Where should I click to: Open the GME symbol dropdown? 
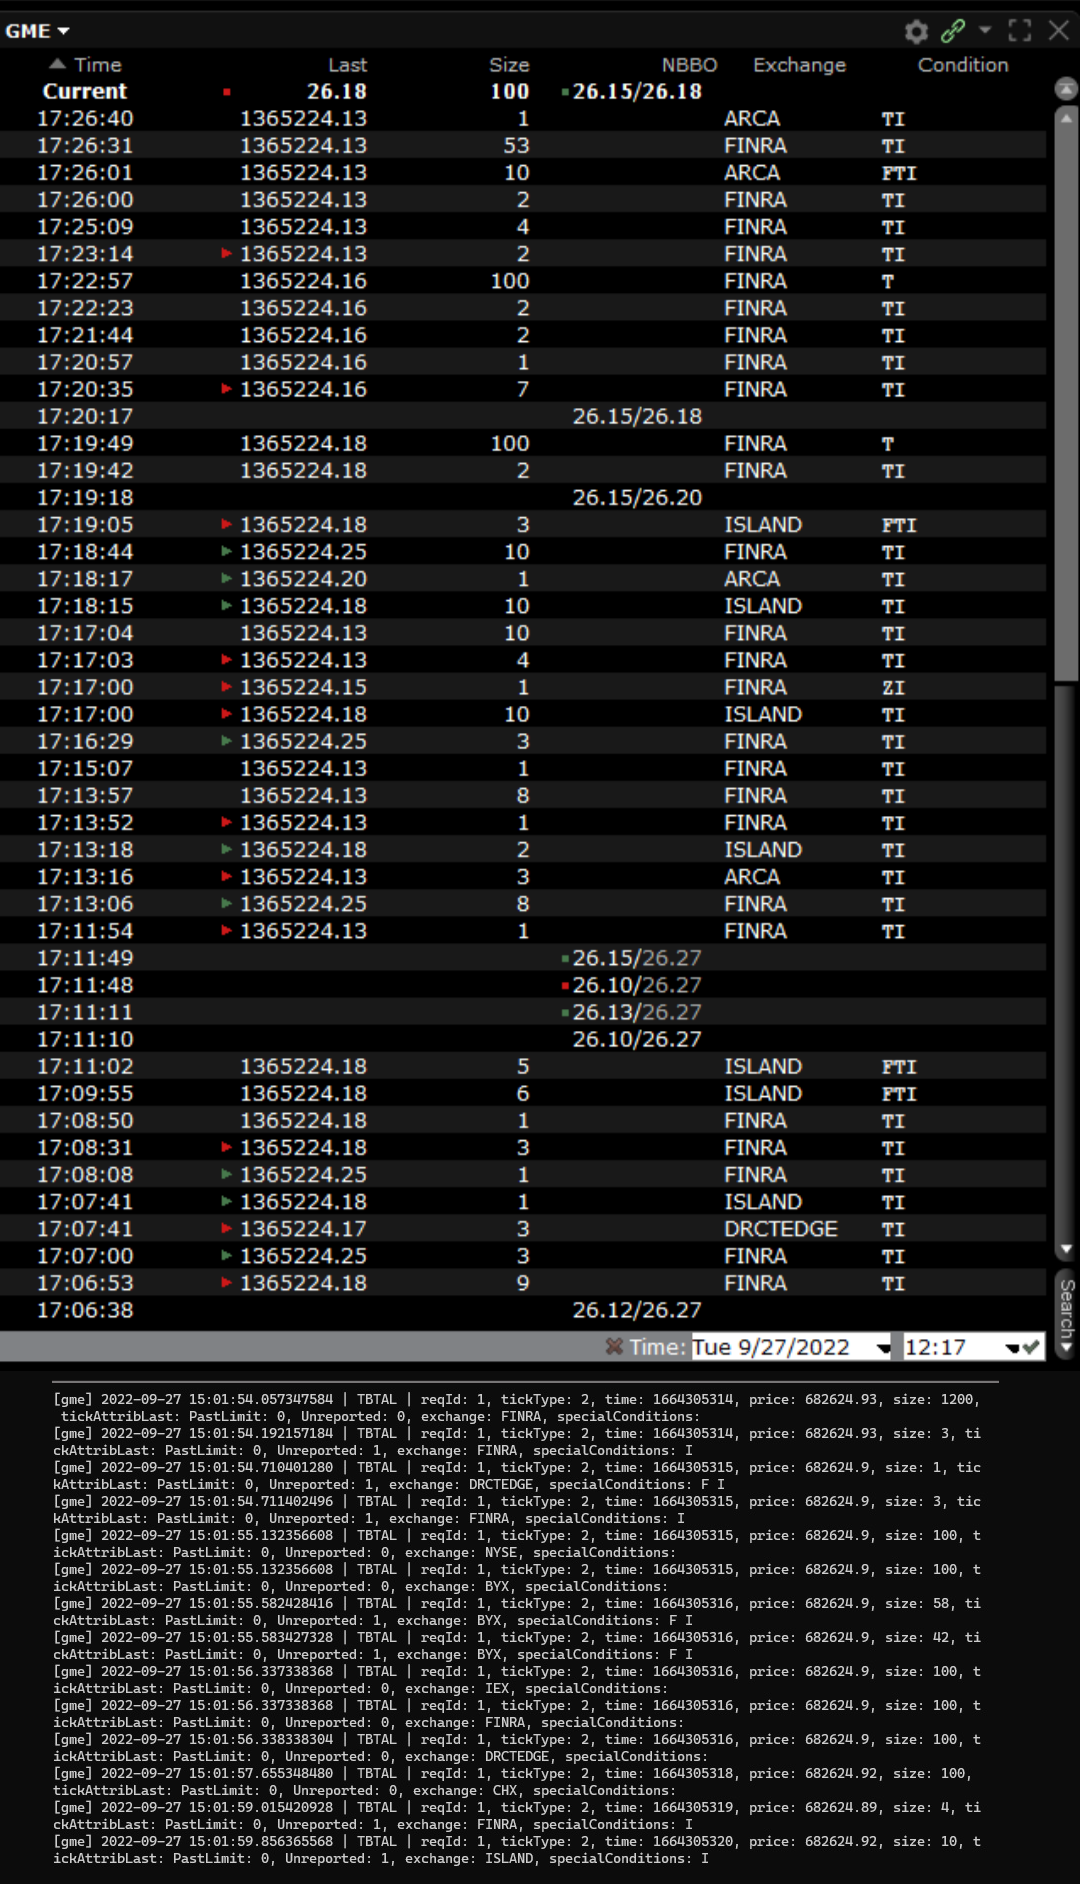[37, 31]
